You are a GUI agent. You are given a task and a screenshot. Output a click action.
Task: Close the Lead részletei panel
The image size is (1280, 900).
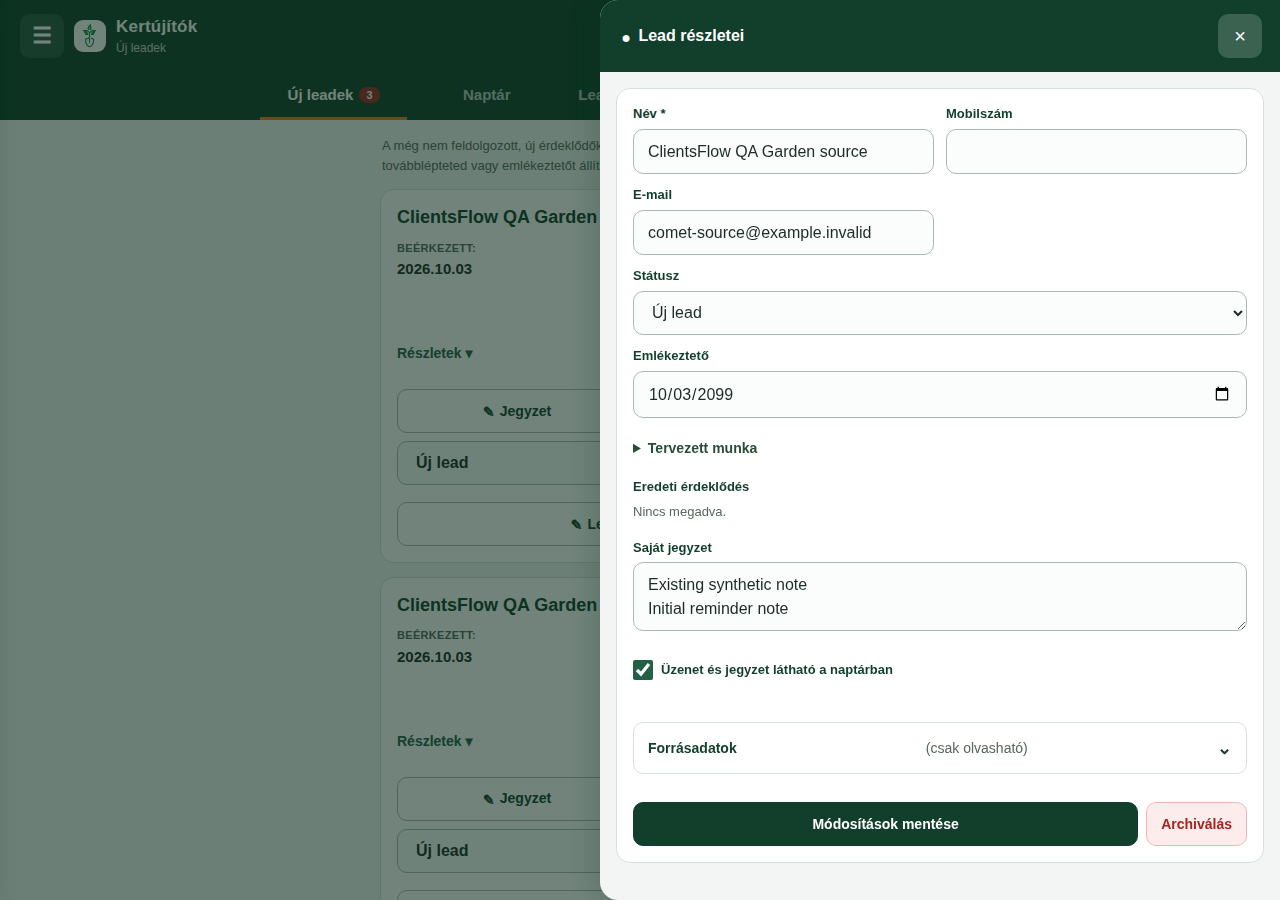(1240, 36)
